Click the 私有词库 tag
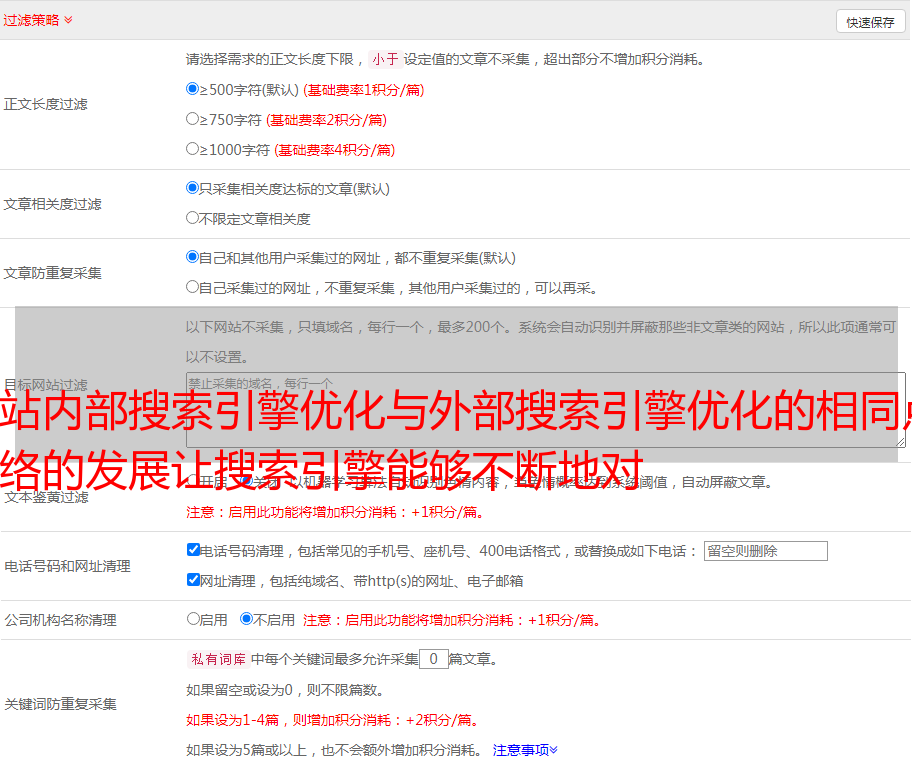Viewport: 912px width, 768px height. coord(217,659)
